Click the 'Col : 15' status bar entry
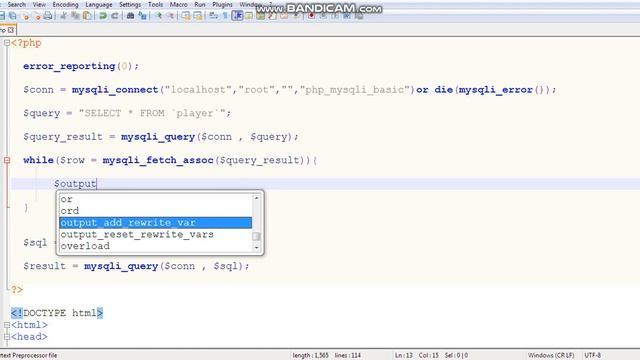The width and height of the screenshot is (640, 360). tap(428, 356)
